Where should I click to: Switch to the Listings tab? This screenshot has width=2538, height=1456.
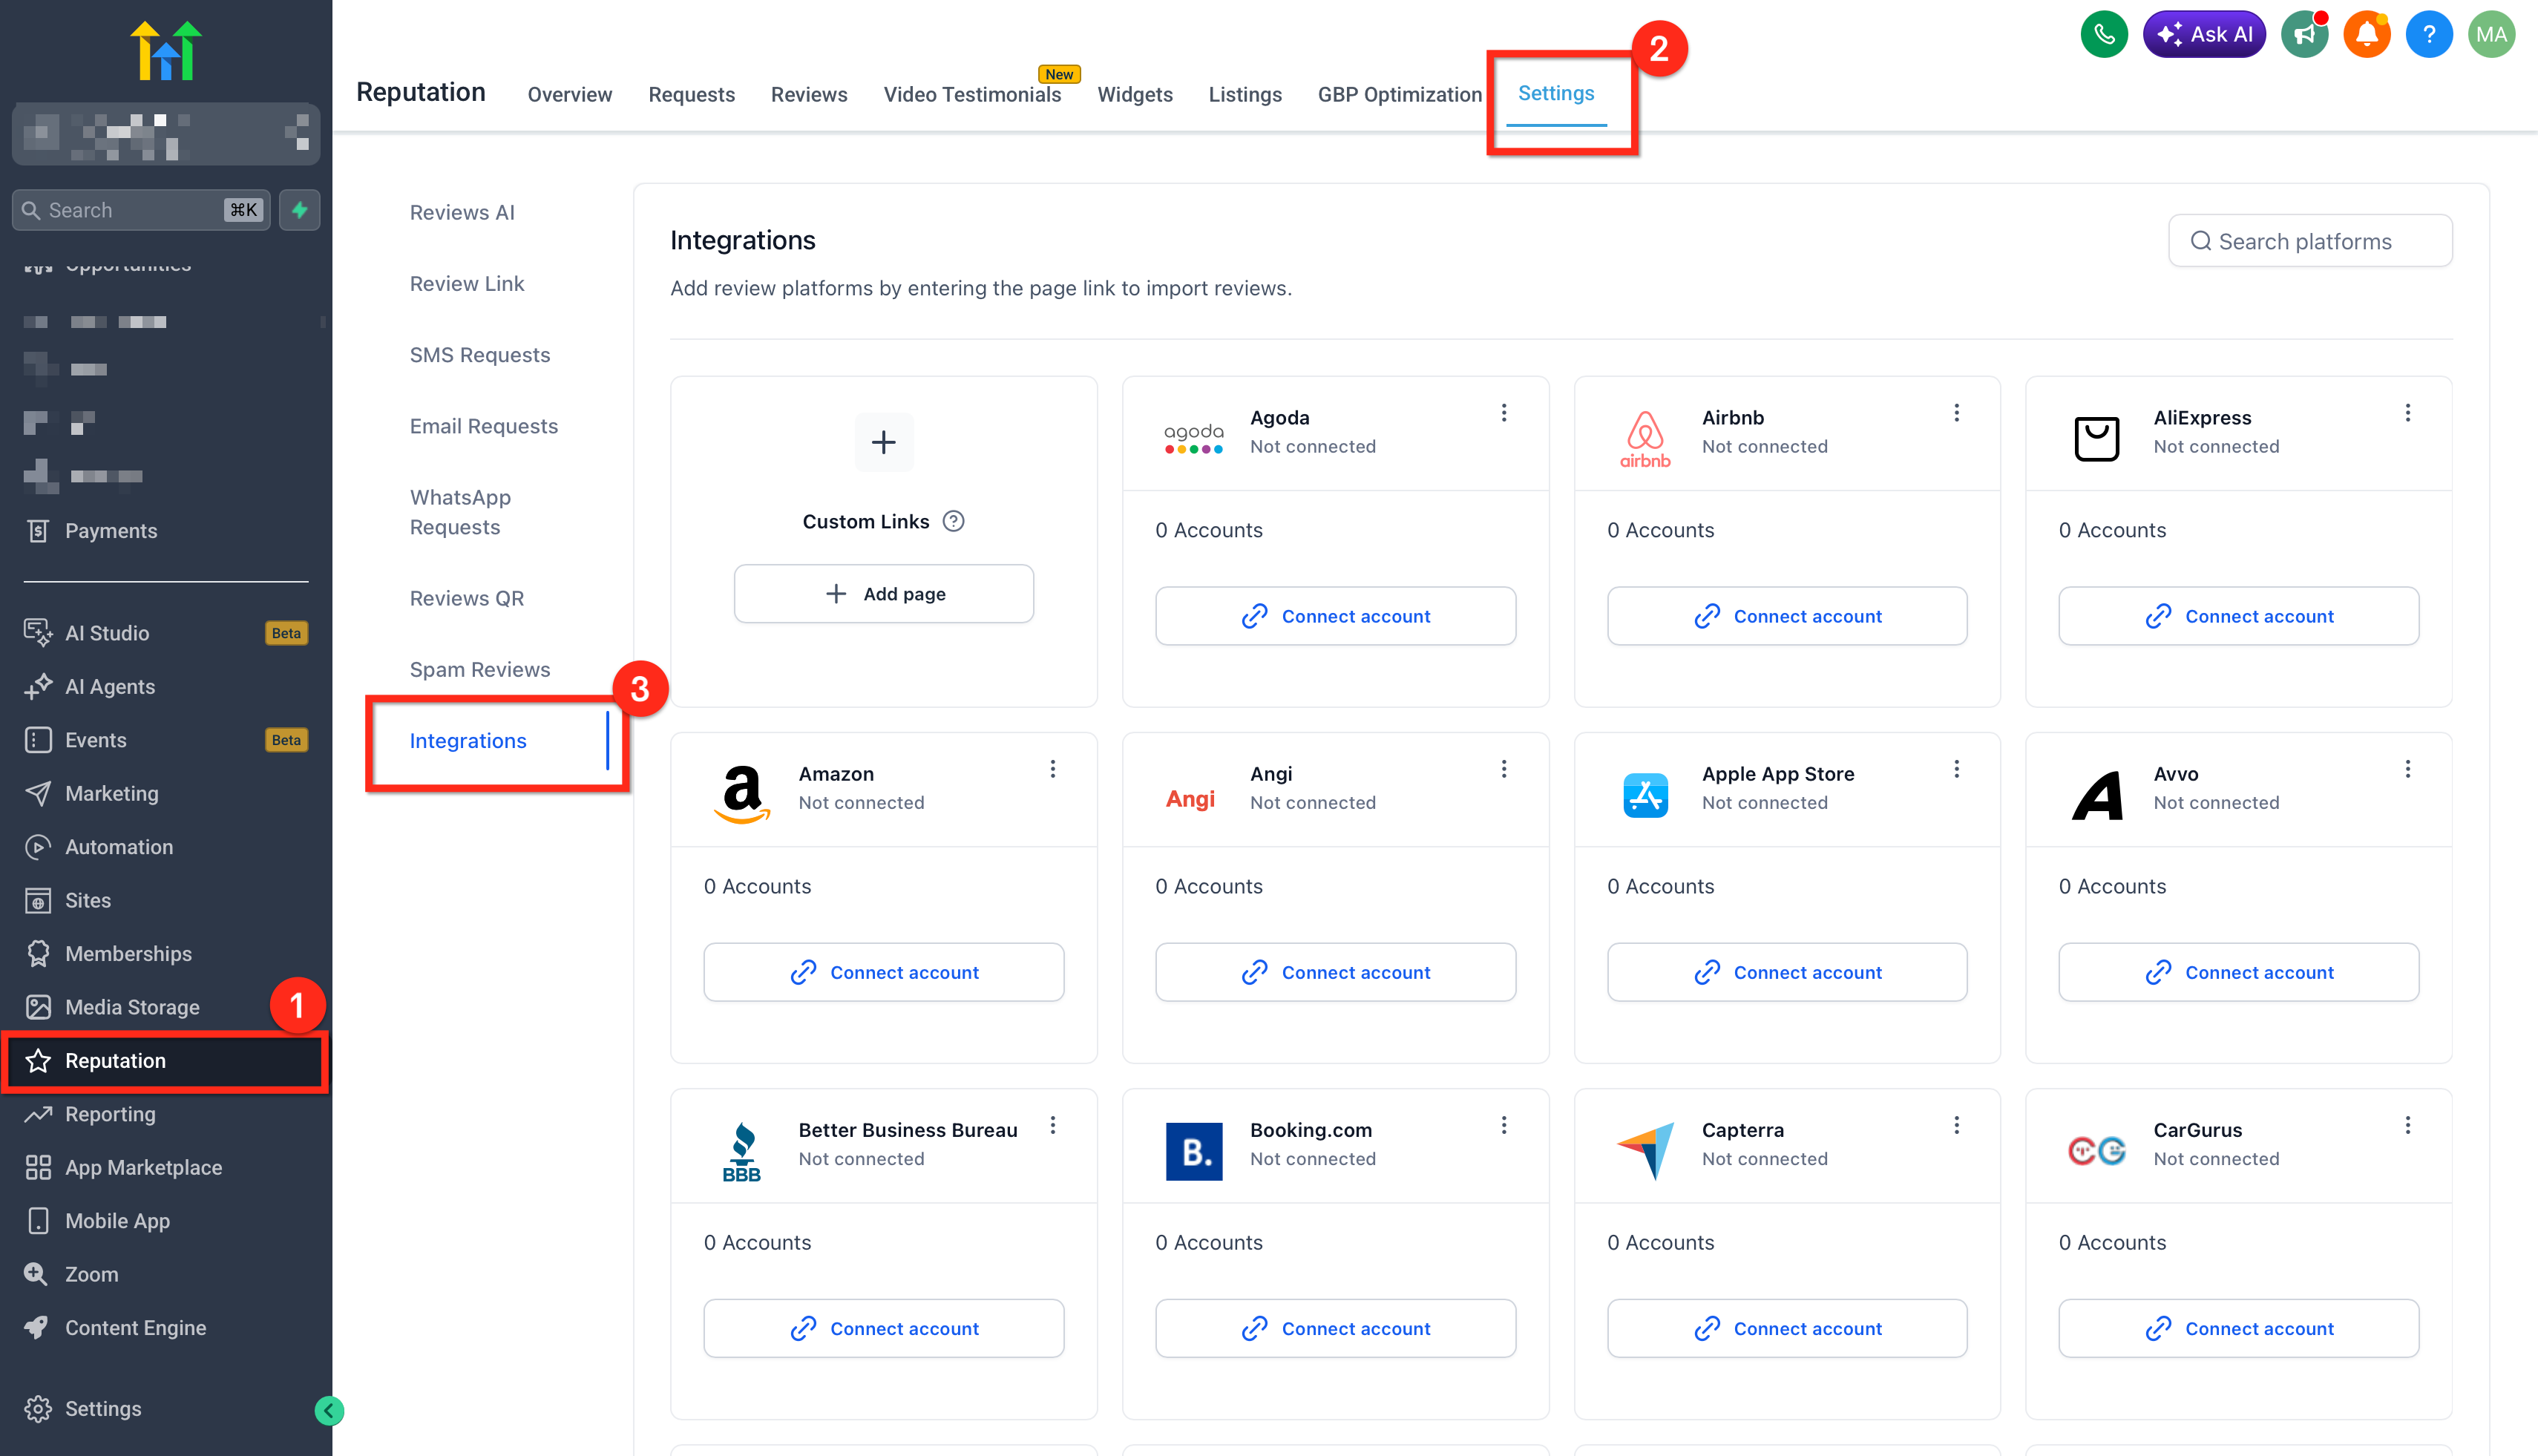[x=1245, y=94]
